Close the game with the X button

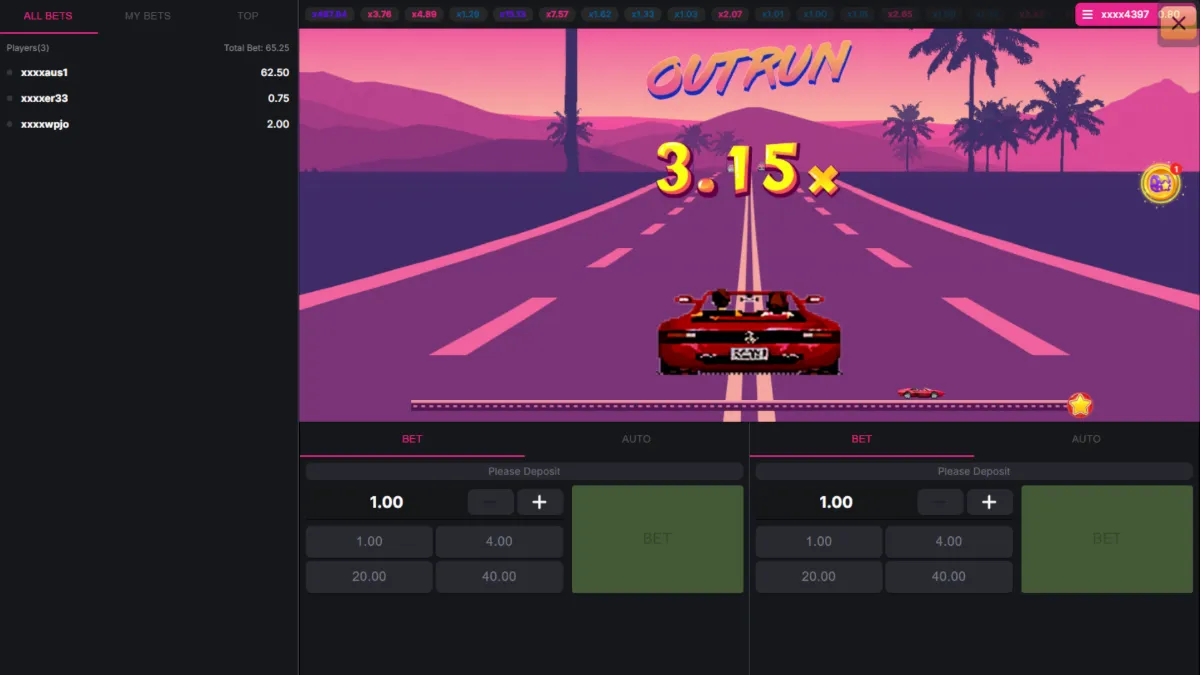[x=1179, y=25]
